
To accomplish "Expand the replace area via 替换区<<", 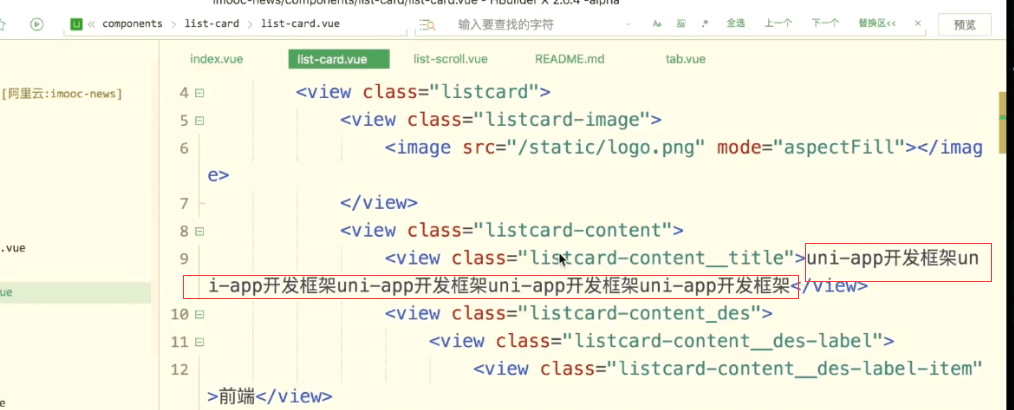I will [x=877, y=23].
